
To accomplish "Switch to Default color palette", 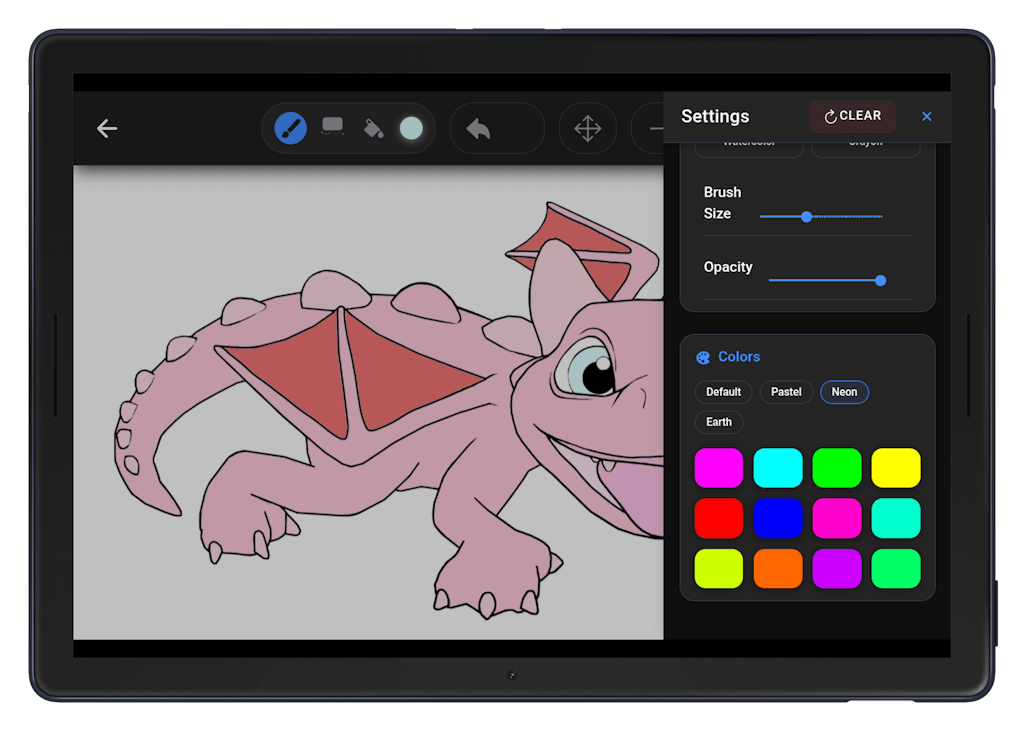I will [x=724, y=392].
